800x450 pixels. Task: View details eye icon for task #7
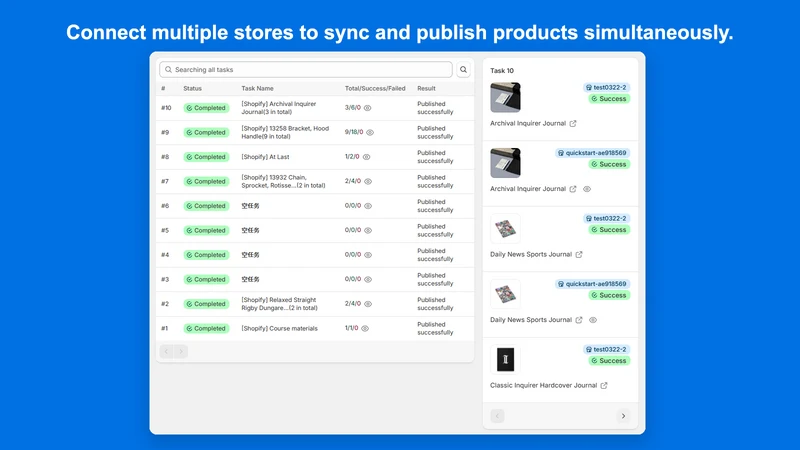(x=368, y=181)
